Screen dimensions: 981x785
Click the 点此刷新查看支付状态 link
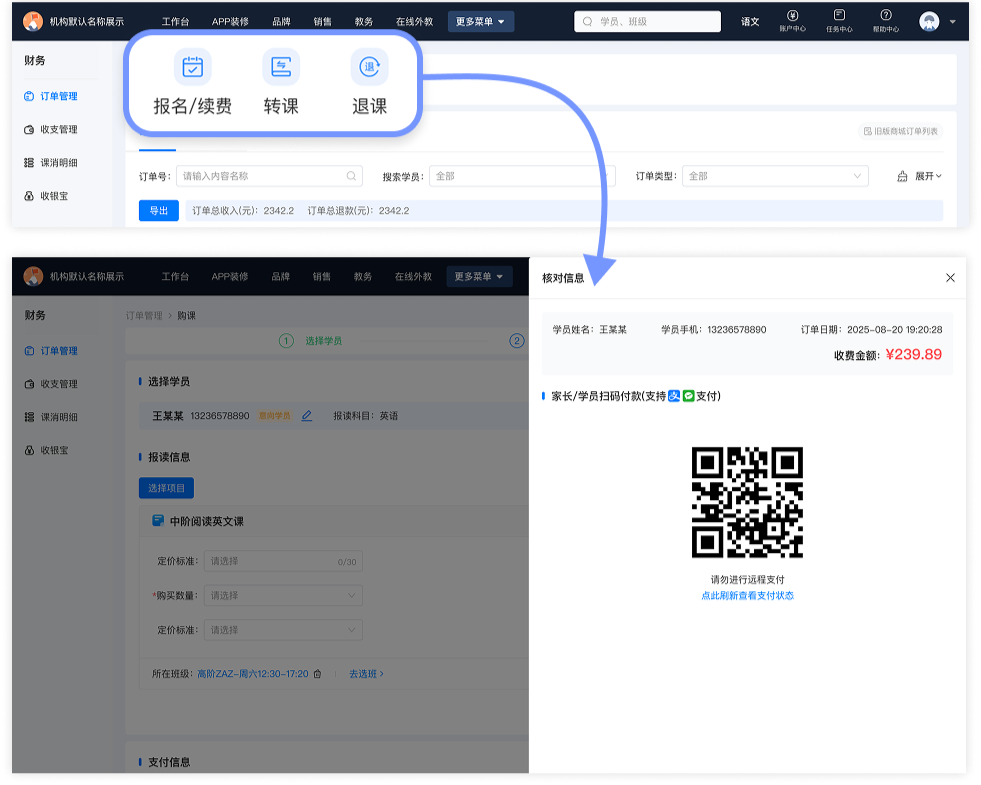[x=747, y=596]
